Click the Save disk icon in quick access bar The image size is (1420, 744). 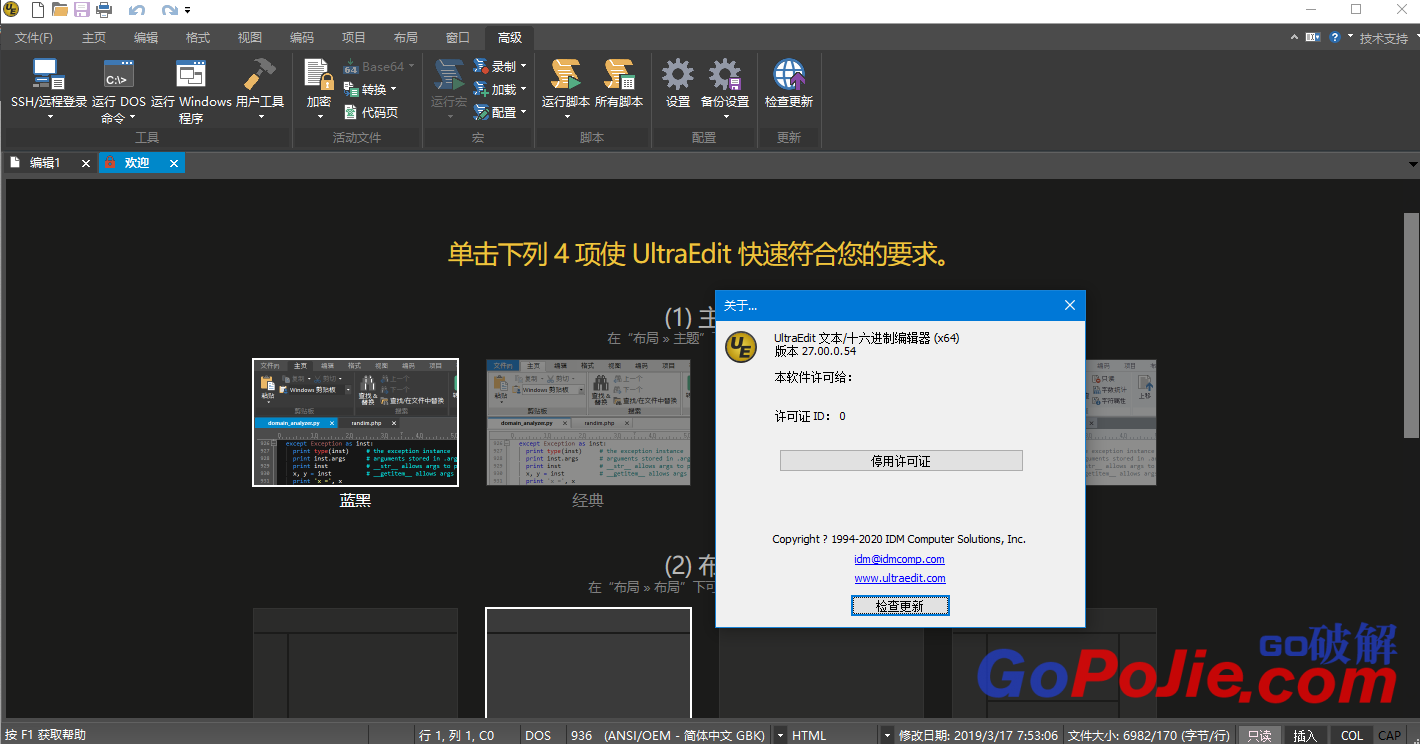(81, 10)
